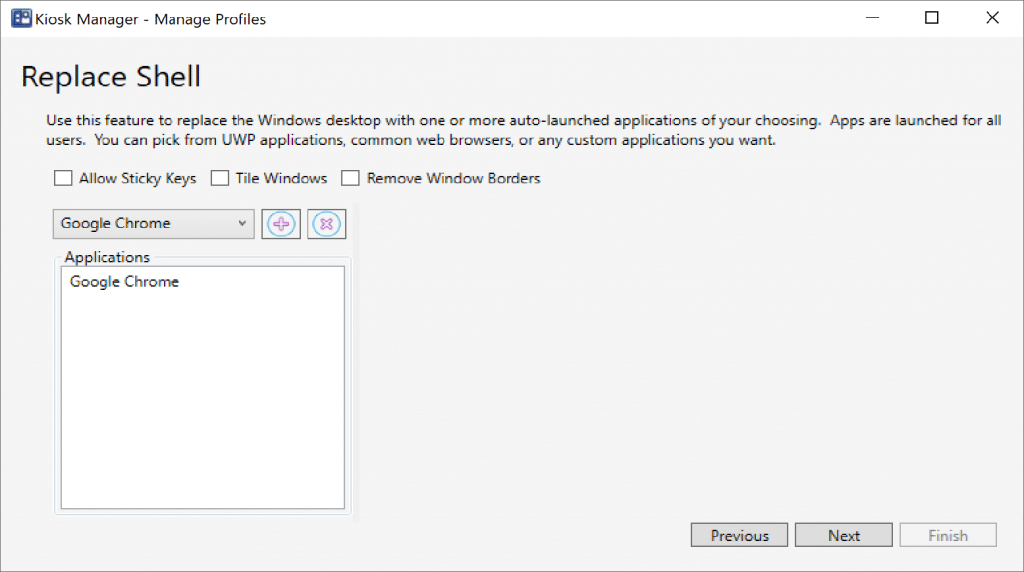
Task: Minimize the Kiosk Manager window
Action: pos(872,18)
